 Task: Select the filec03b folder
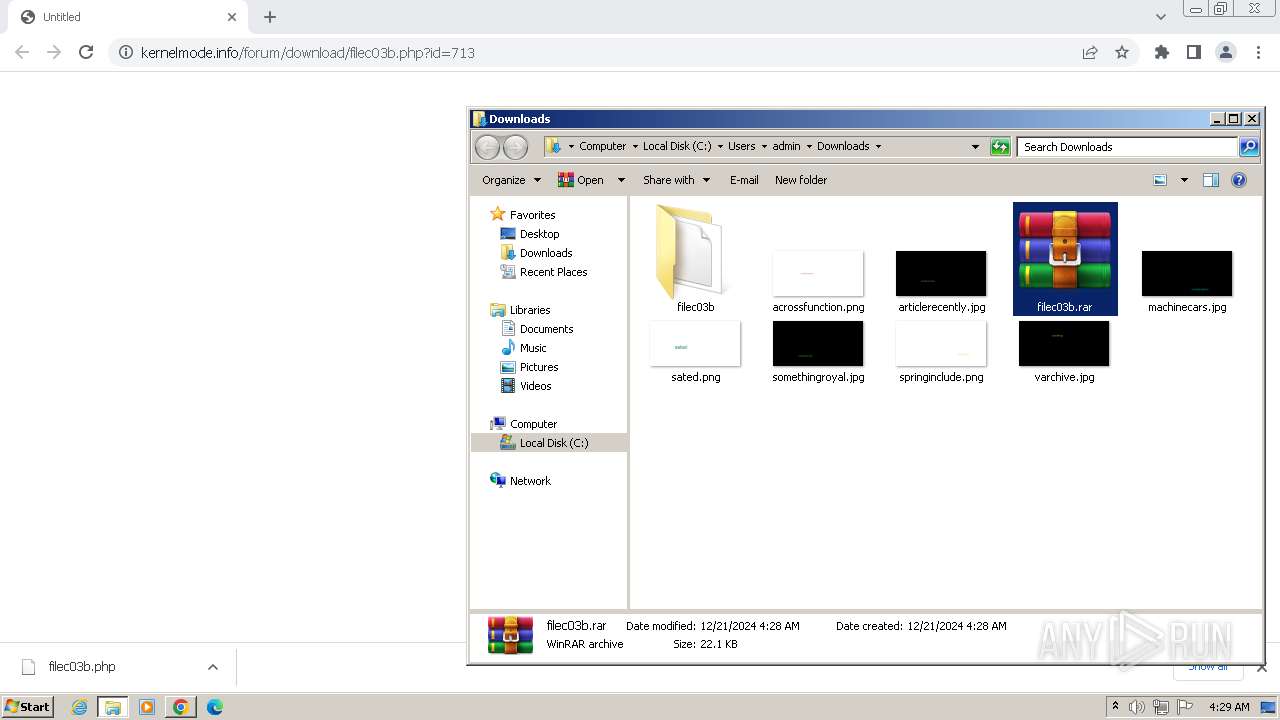(695, 259)
